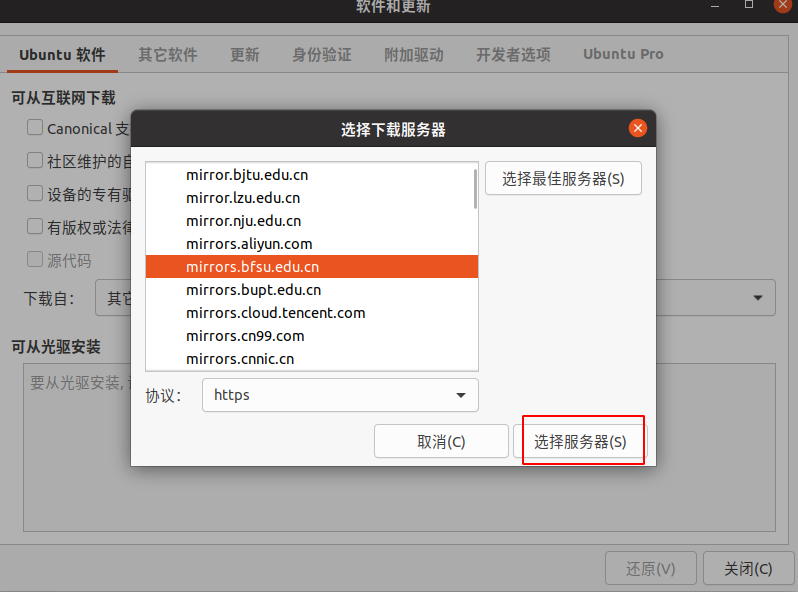
Task: Open the 协议 https protocol dropdown
Action: tap(340, 395)
